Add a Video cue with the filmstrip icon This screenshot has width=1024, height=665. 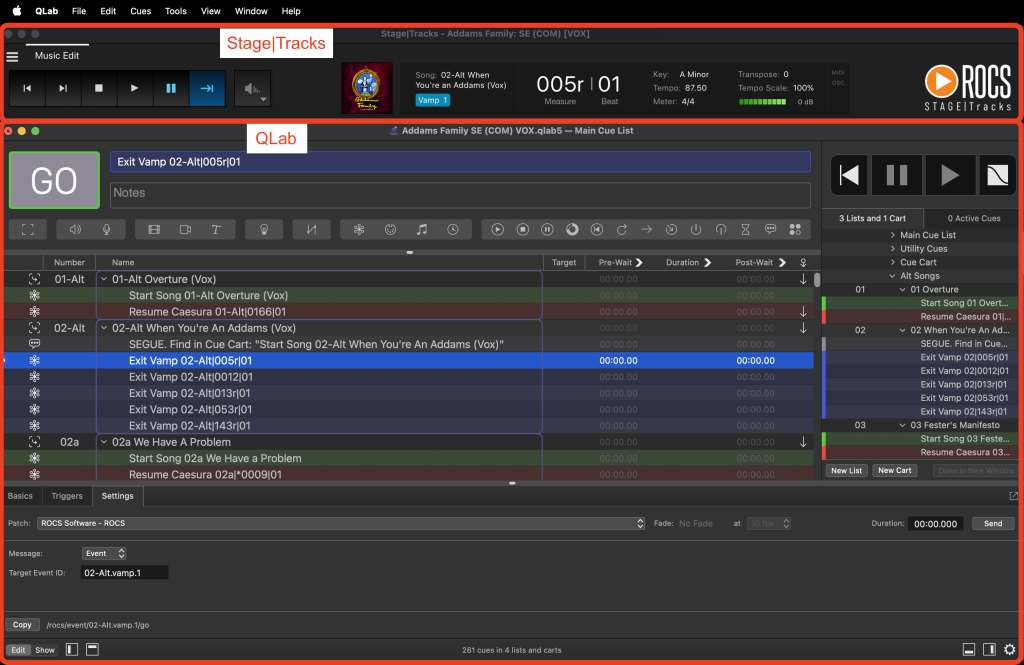(x=154, y=230)
